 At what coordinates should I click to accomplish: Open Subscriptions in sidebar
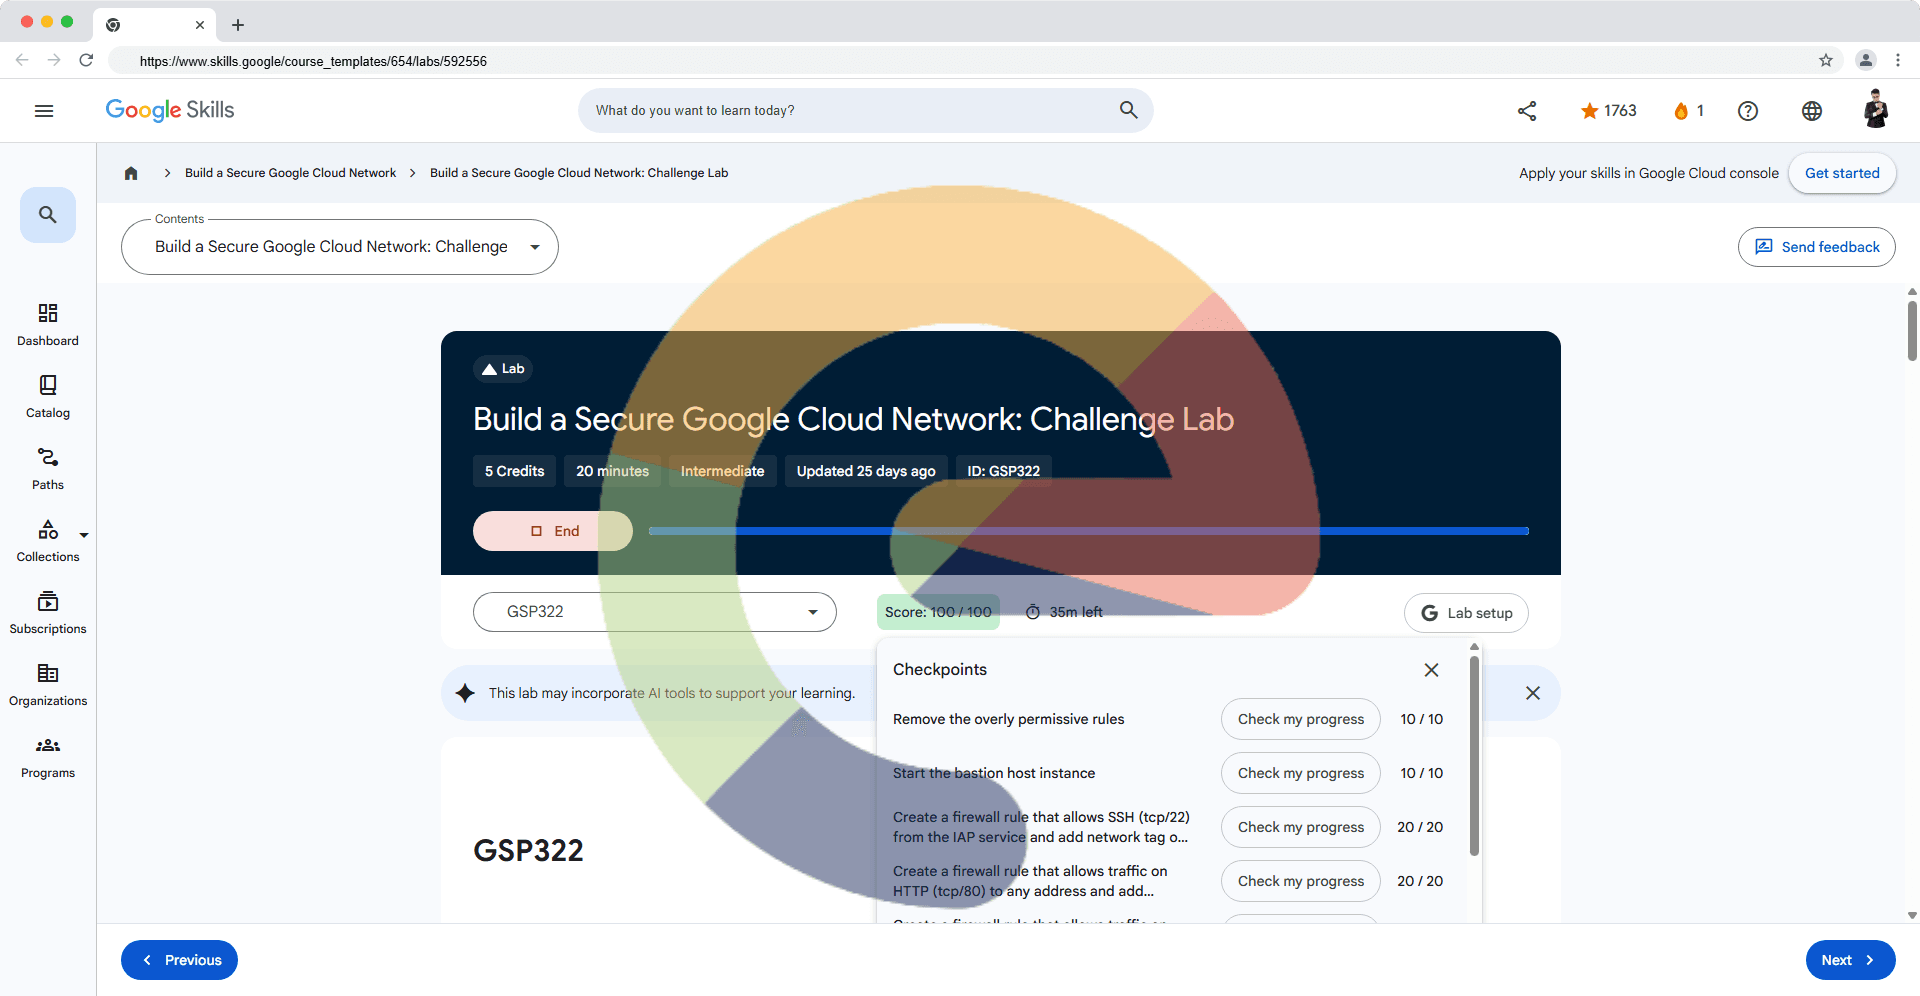[48, 613]
